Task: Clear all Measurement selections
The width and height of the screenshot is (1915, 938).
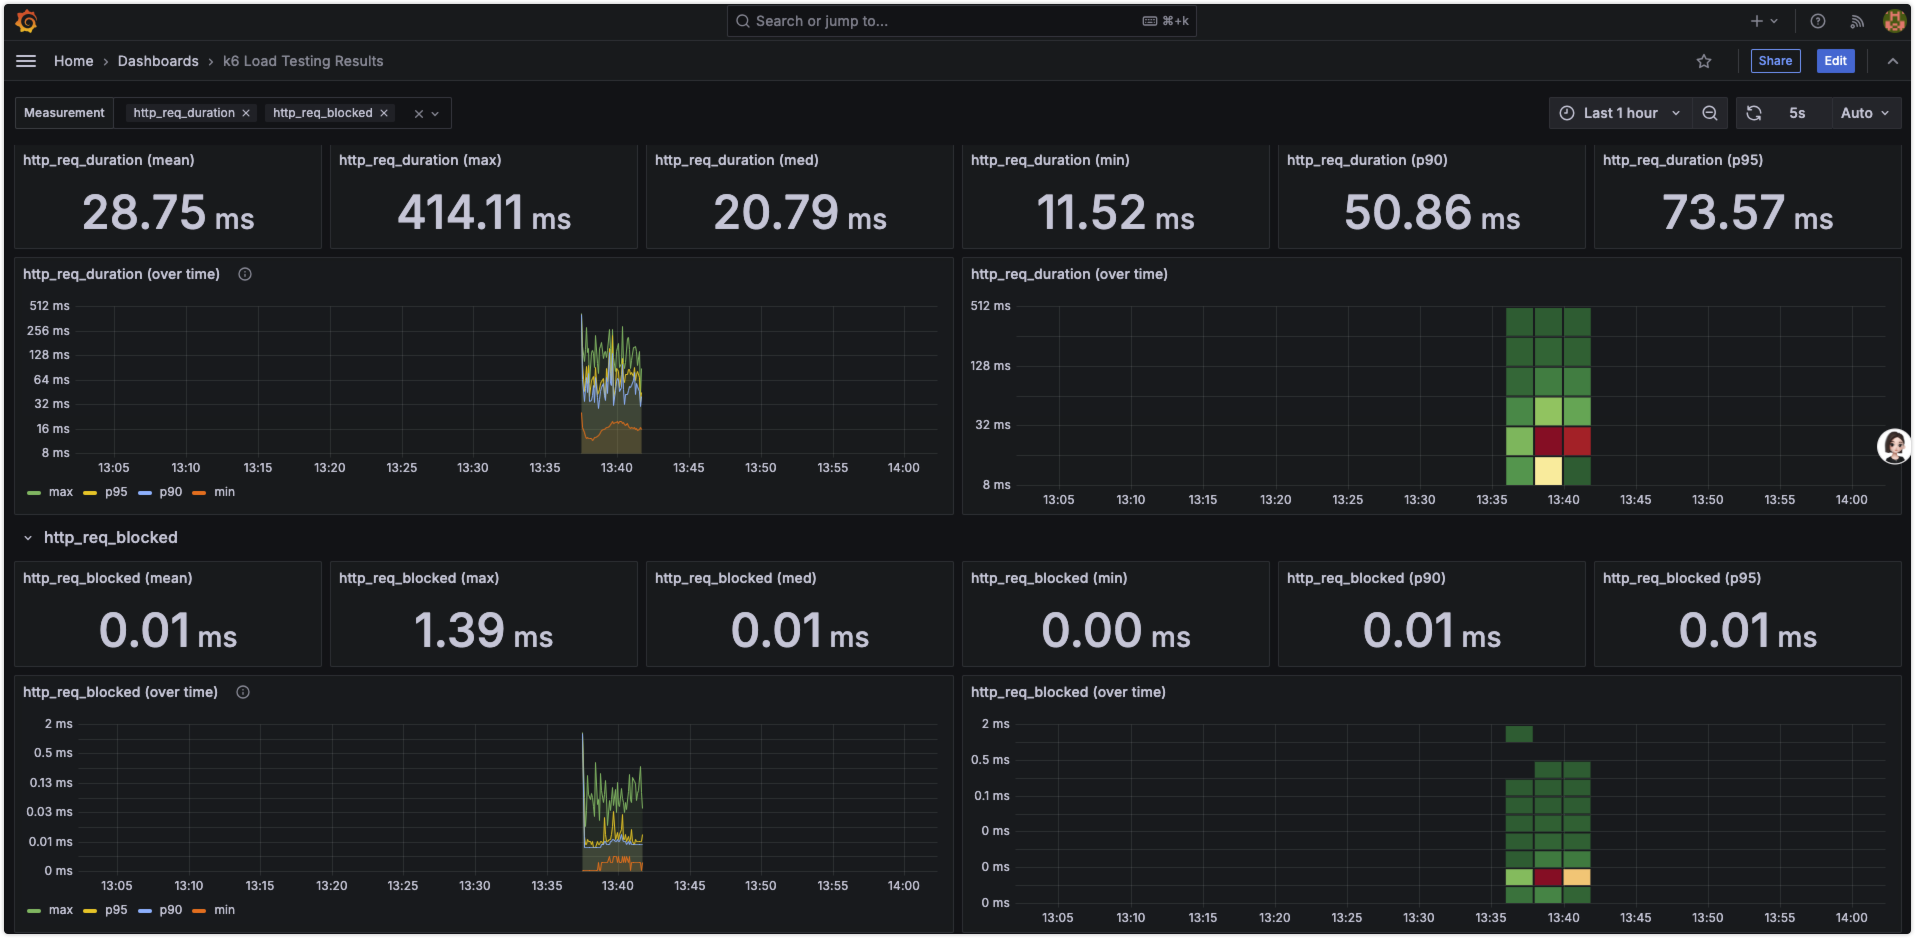Action: 419,114
